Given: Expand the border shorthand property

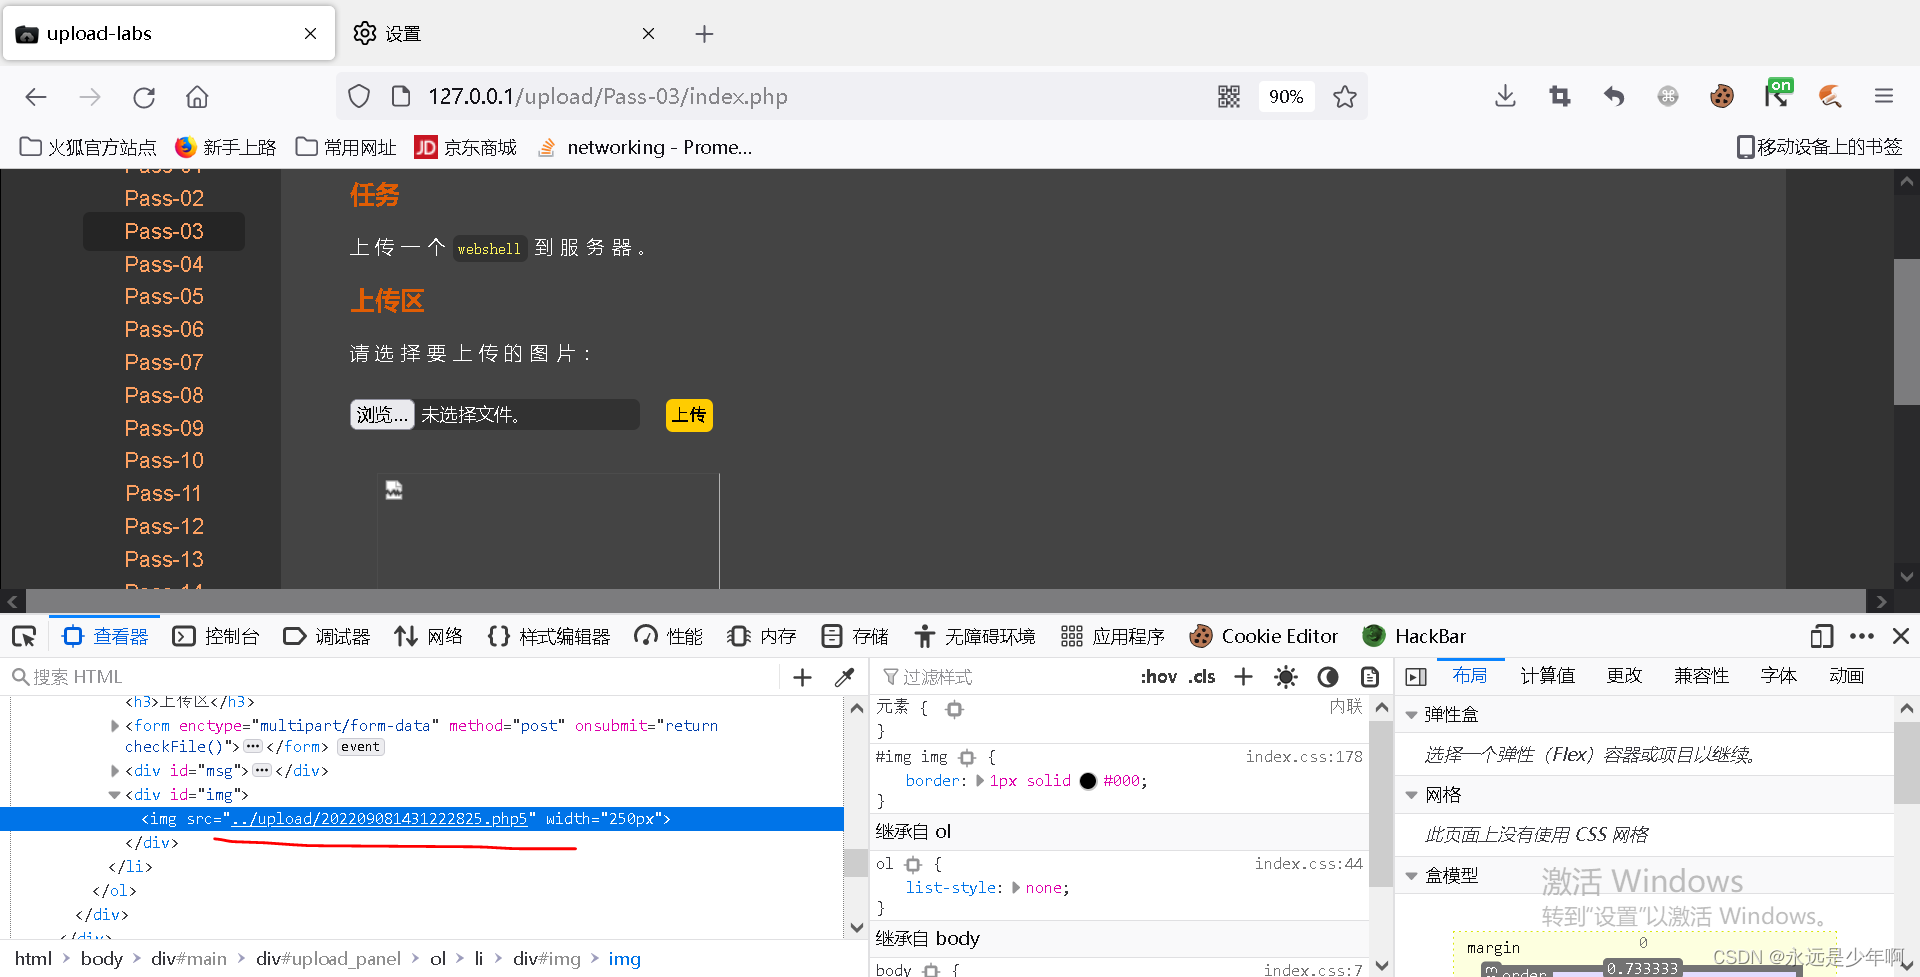Looking at the screenshot, I should [x=980, y=781].
